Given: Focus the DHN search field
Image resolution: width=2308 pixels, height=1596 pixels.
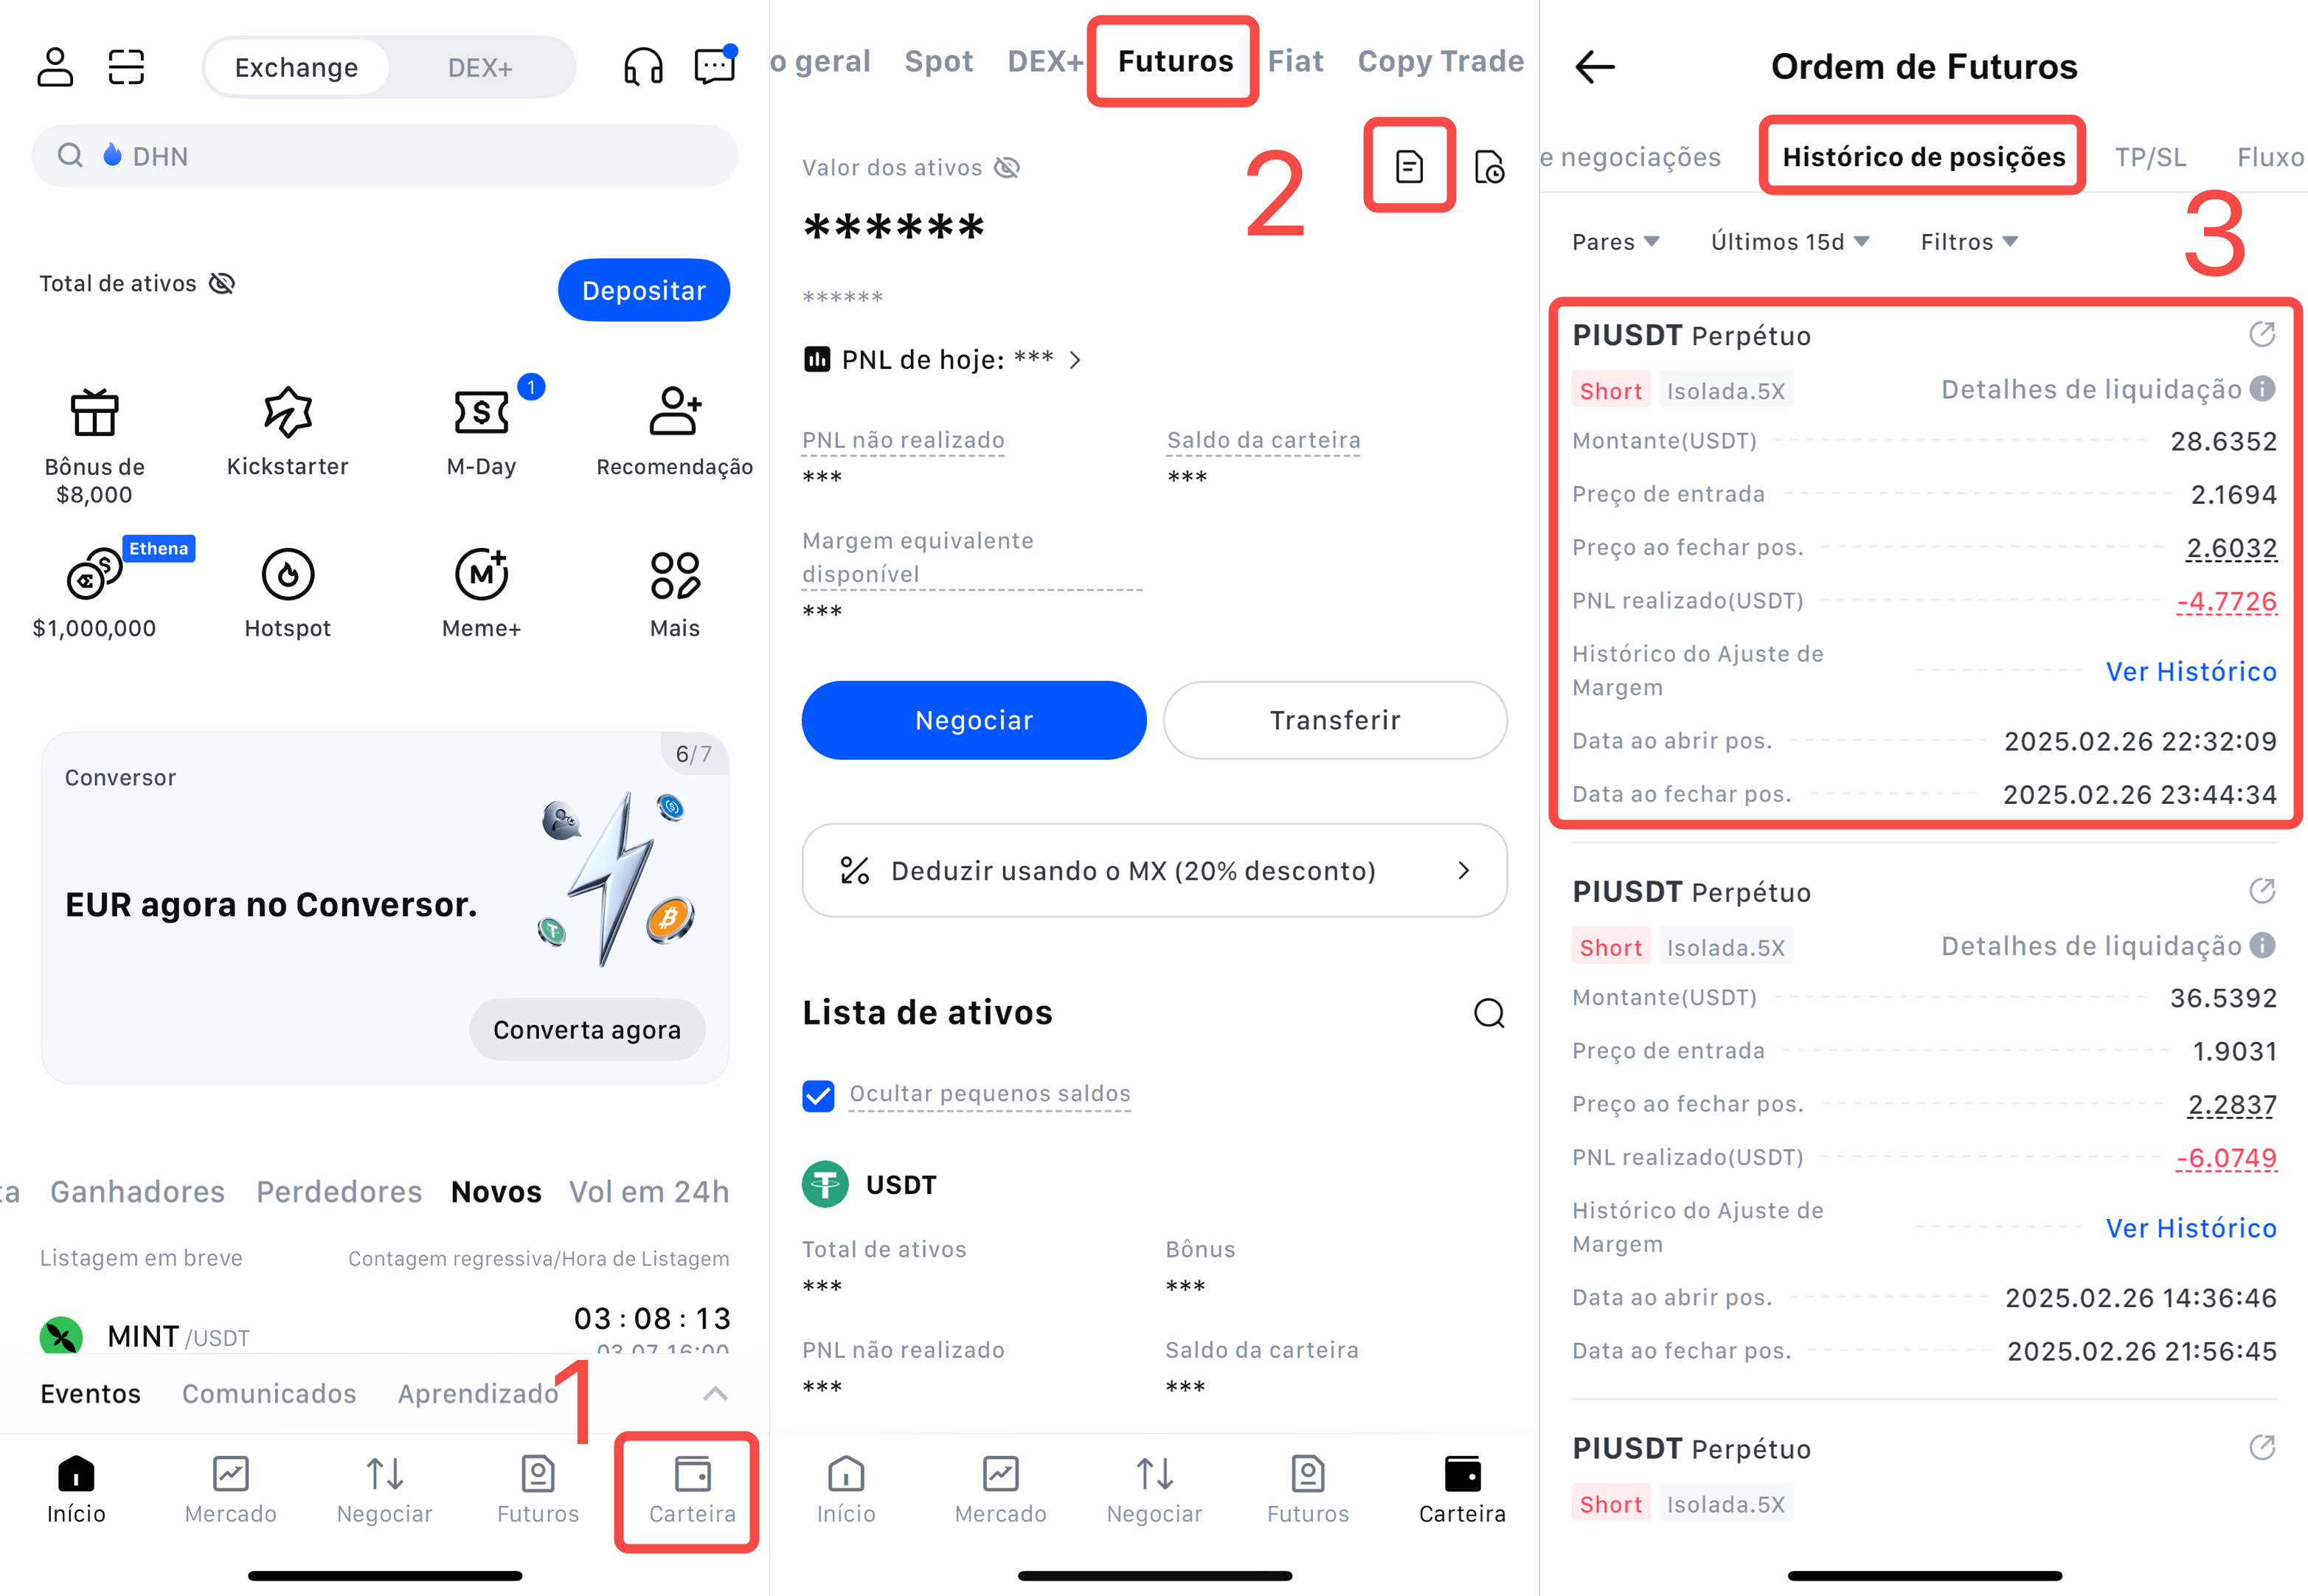Looking at the screenshot, I should 385,156.
